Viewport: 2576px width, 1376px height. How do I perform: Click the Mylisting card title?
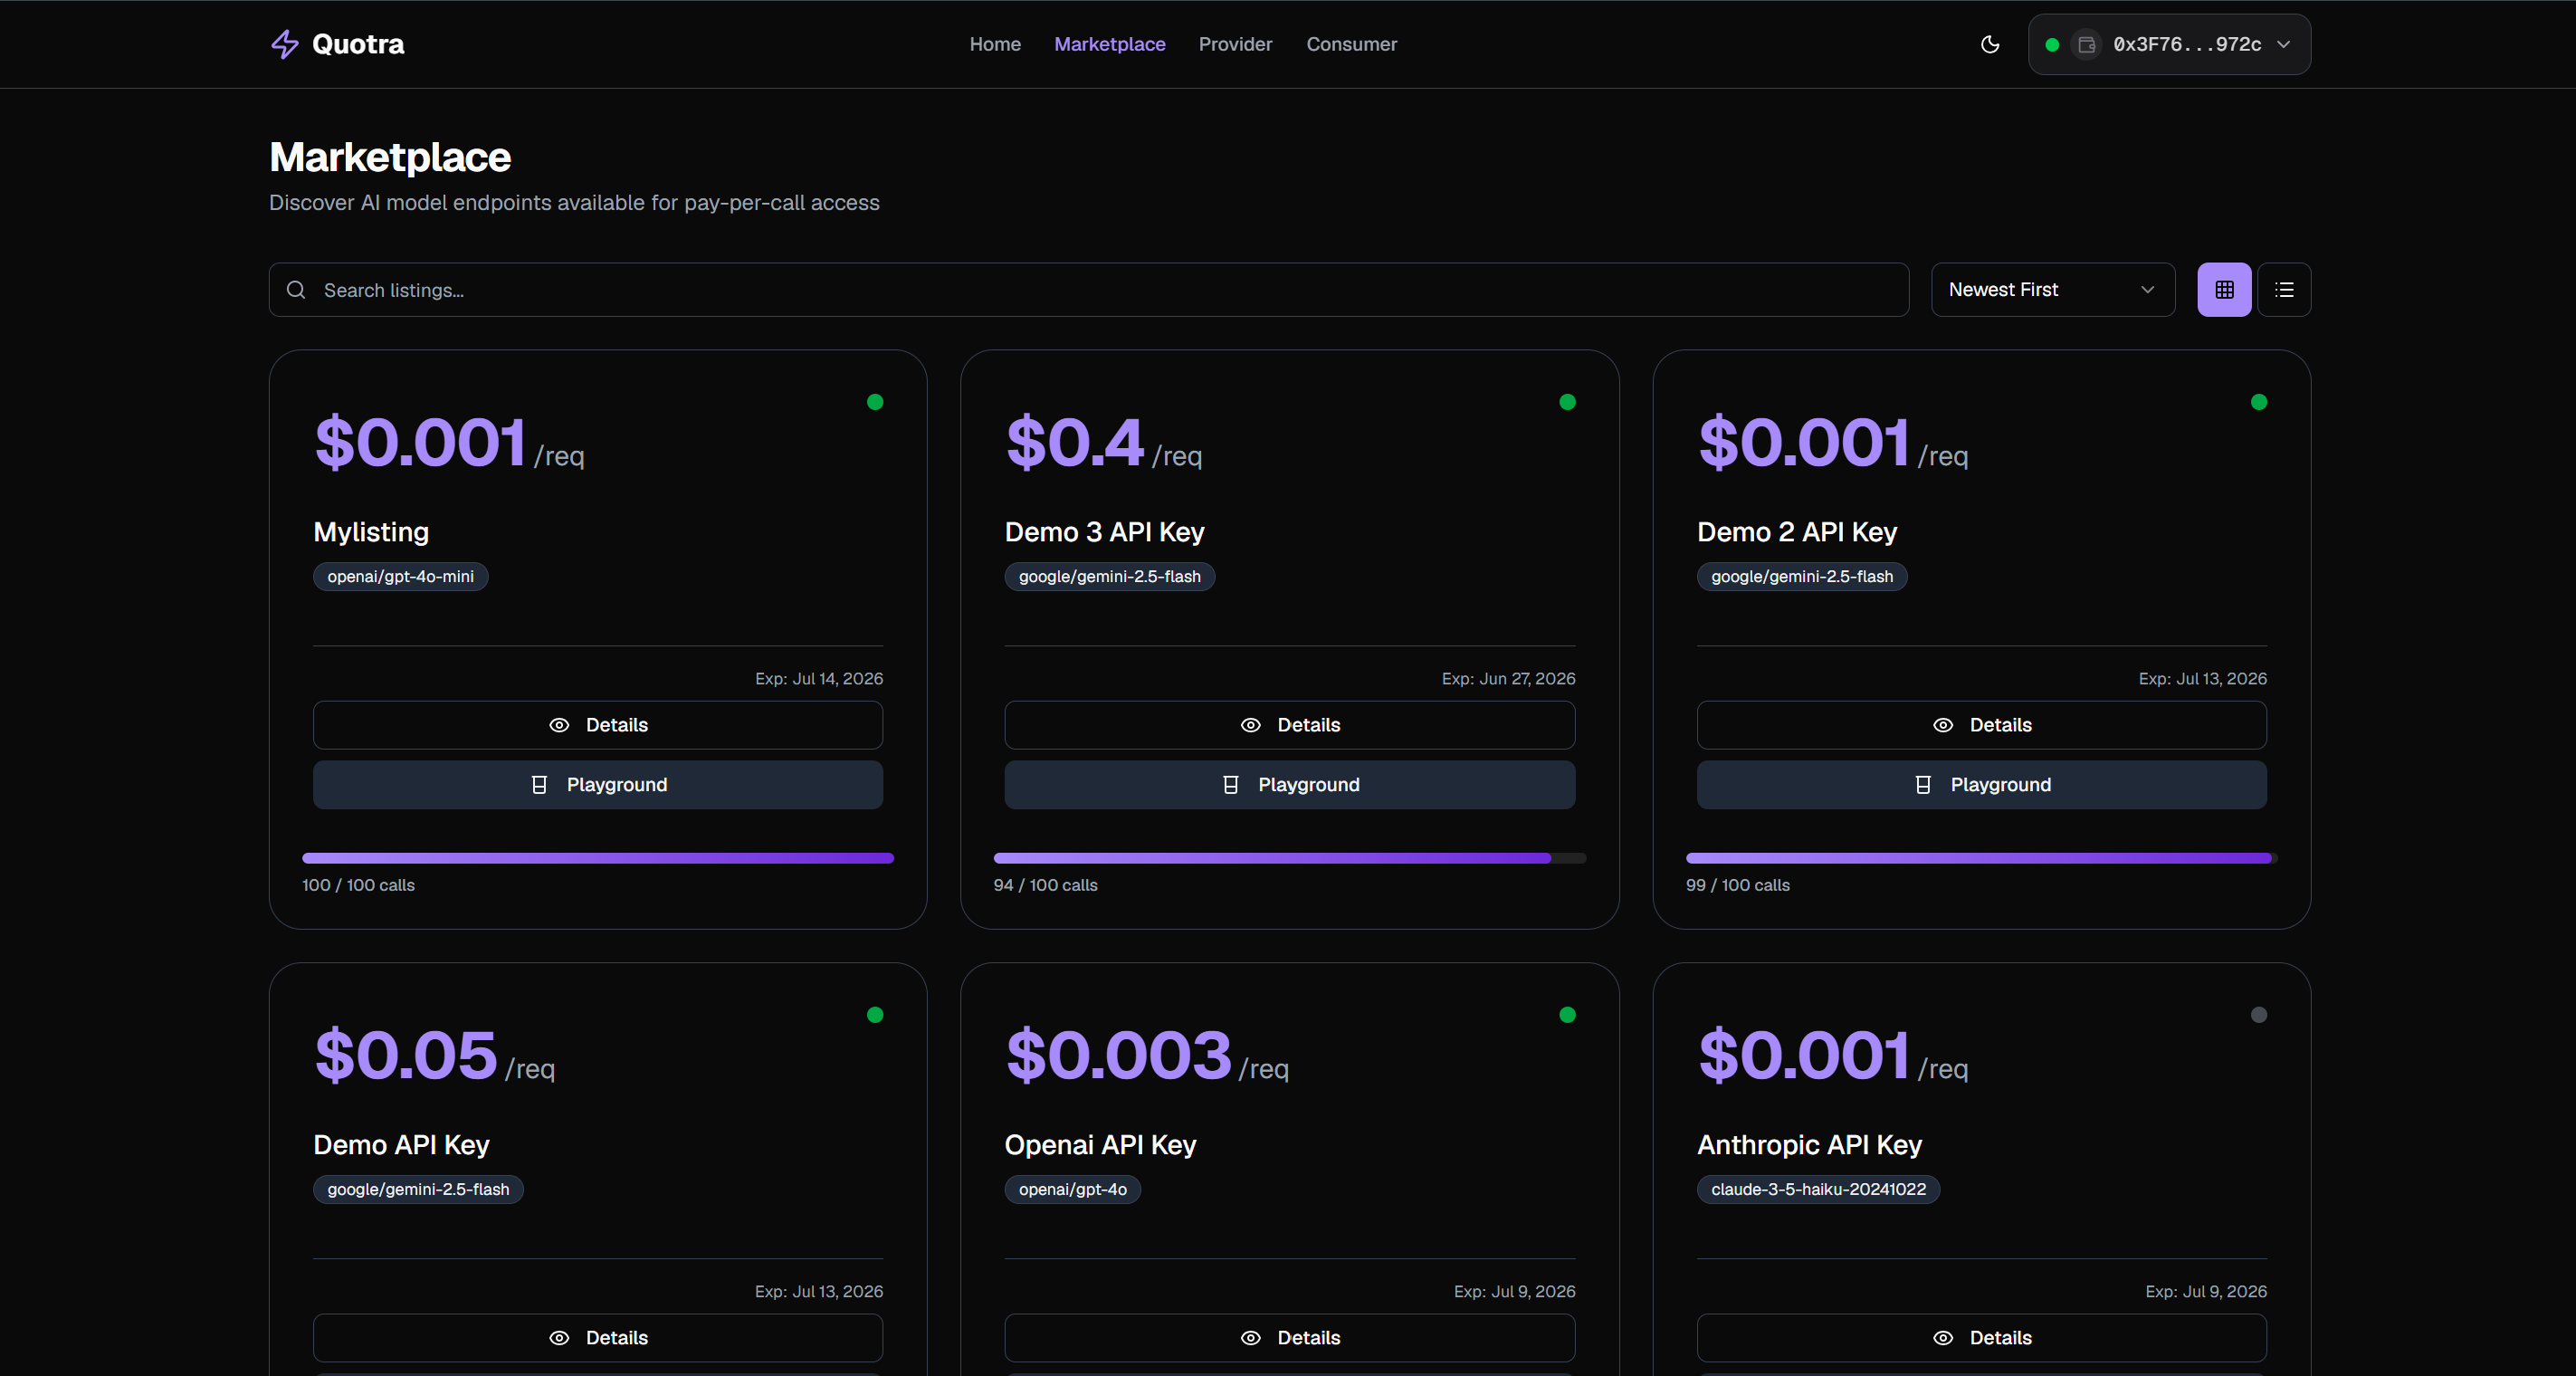click(x=371, y=532)
